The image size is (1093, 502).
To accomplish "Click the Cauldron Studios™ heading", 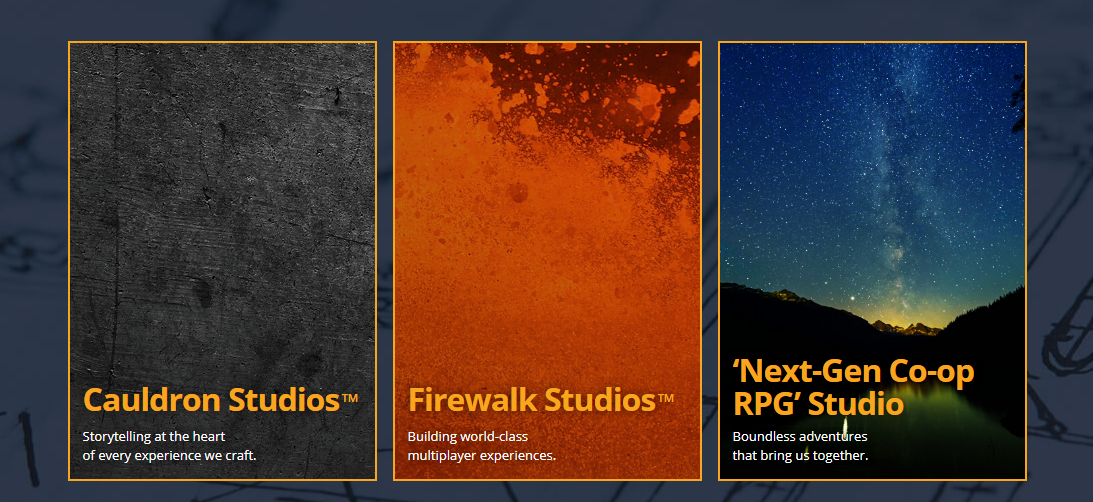I will [x=220, y=400].
